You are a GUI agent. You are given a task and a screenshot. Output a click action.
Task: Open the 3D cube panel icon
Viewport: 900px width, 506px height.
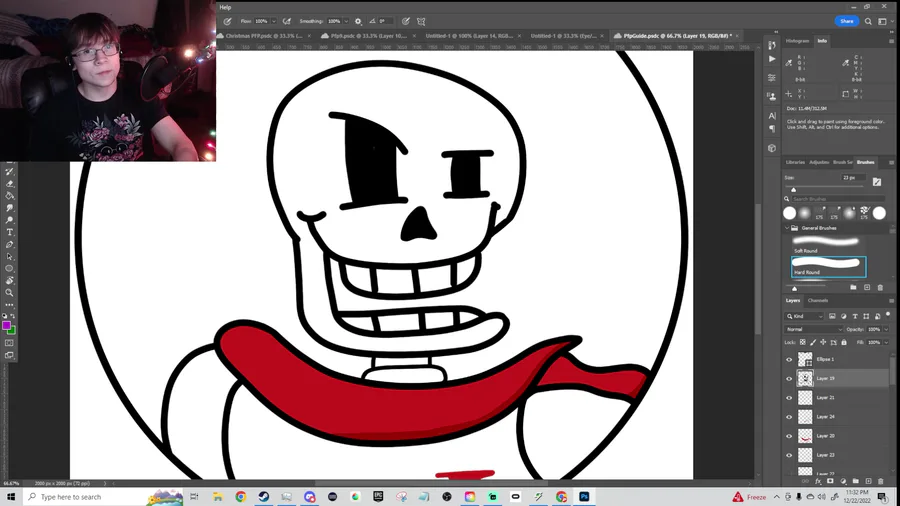[x=772, y=148]
